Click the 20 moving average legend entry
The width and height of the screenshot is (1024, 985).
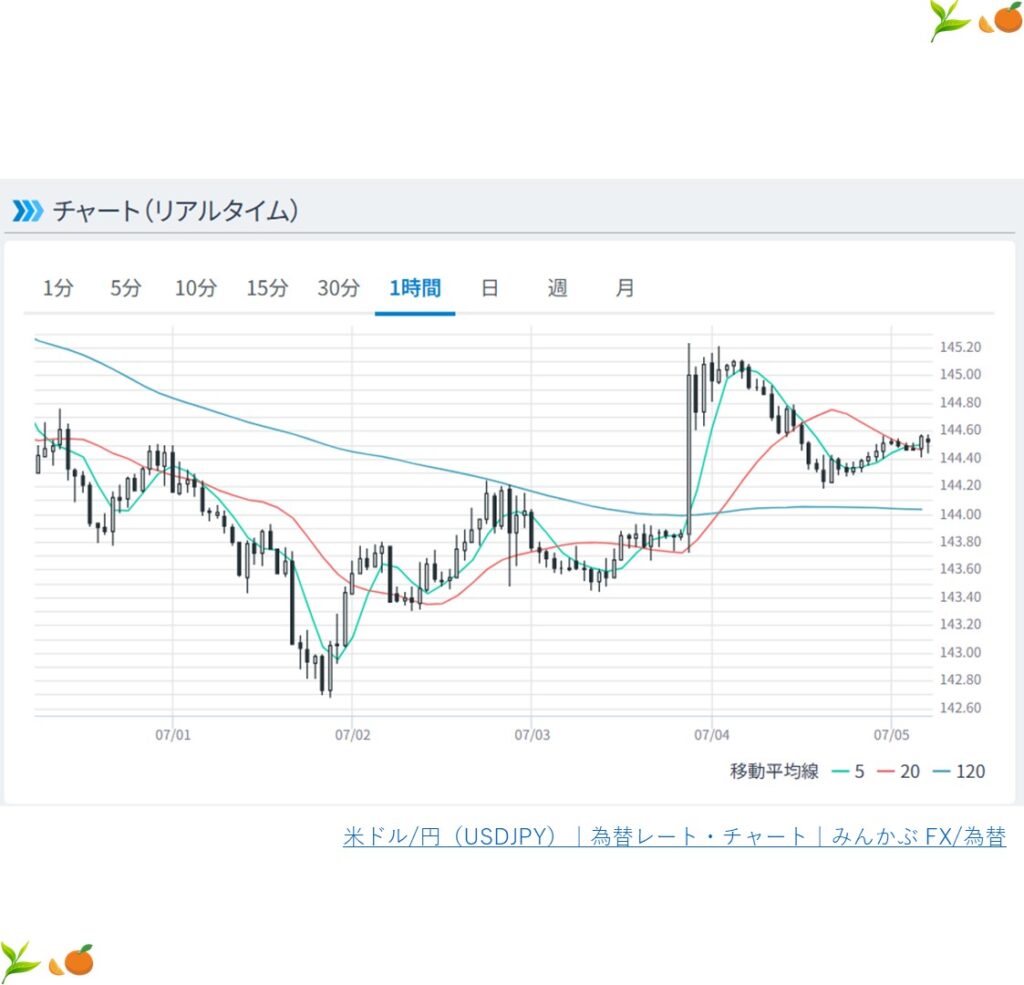(899, 772)
